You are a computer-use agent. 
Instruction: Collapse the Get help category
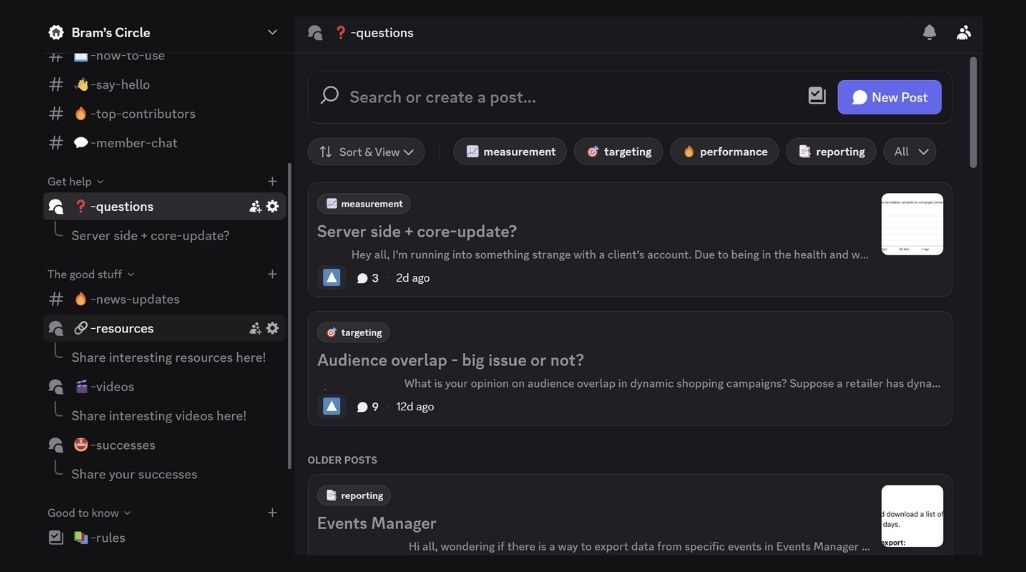point(75,181)
